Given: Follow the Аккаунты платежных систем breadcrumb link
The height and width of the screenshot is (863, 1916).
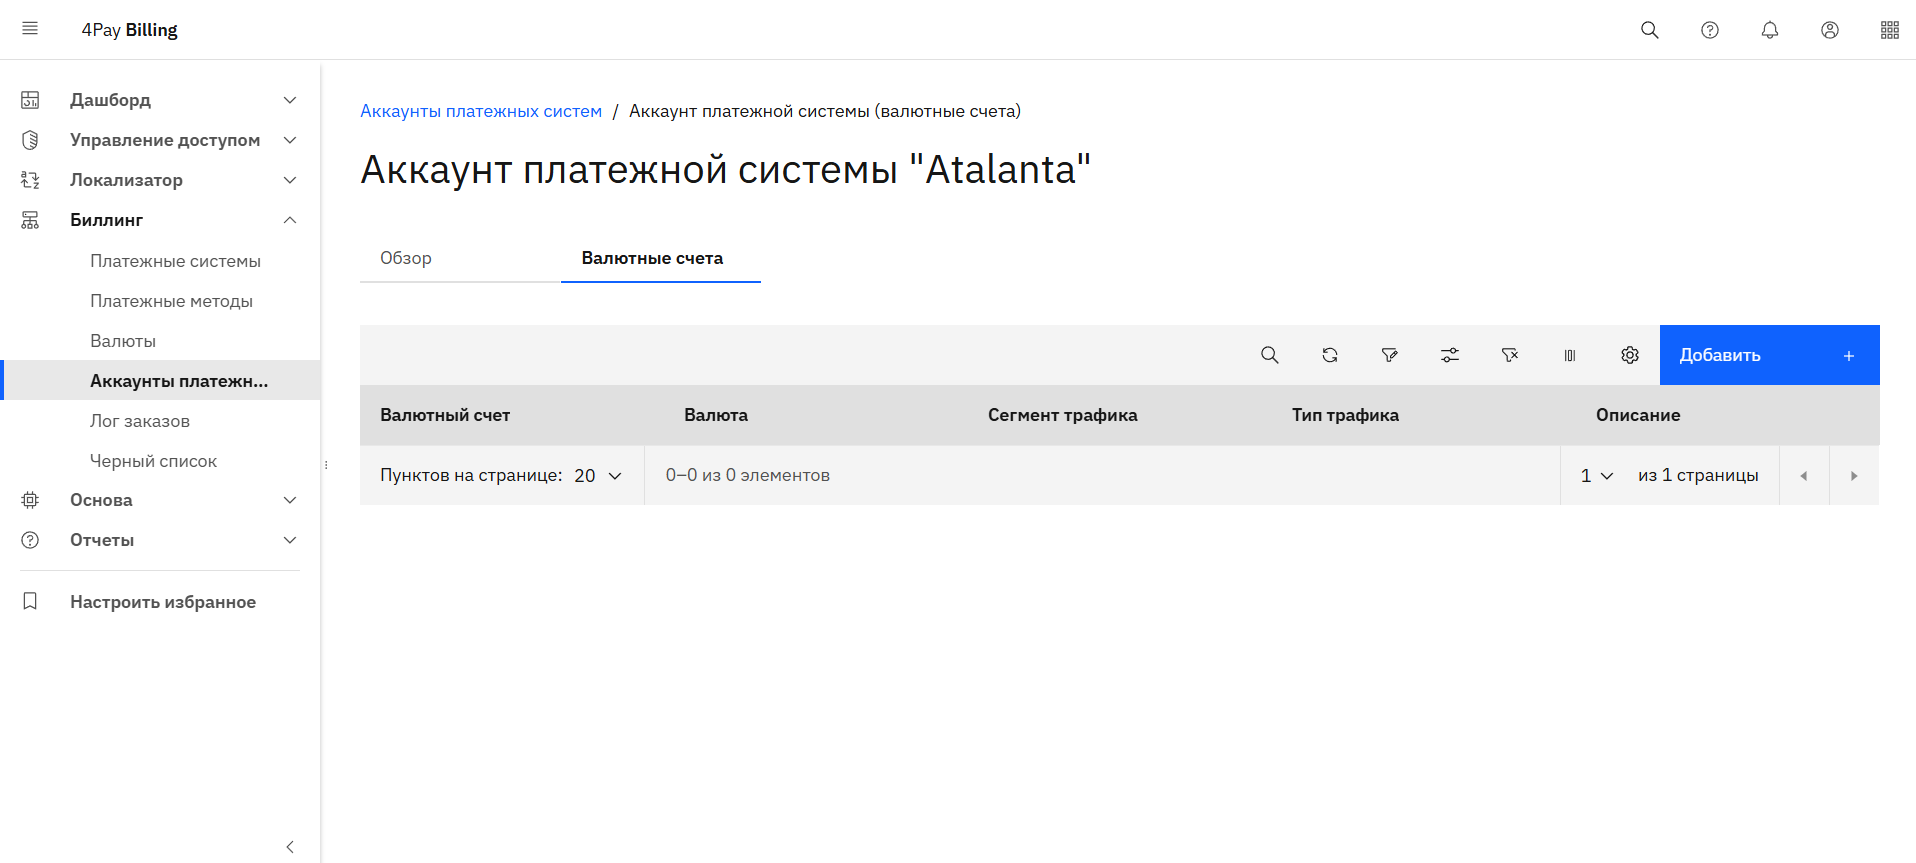Looking at the screenshot, I should click(481, 111).
